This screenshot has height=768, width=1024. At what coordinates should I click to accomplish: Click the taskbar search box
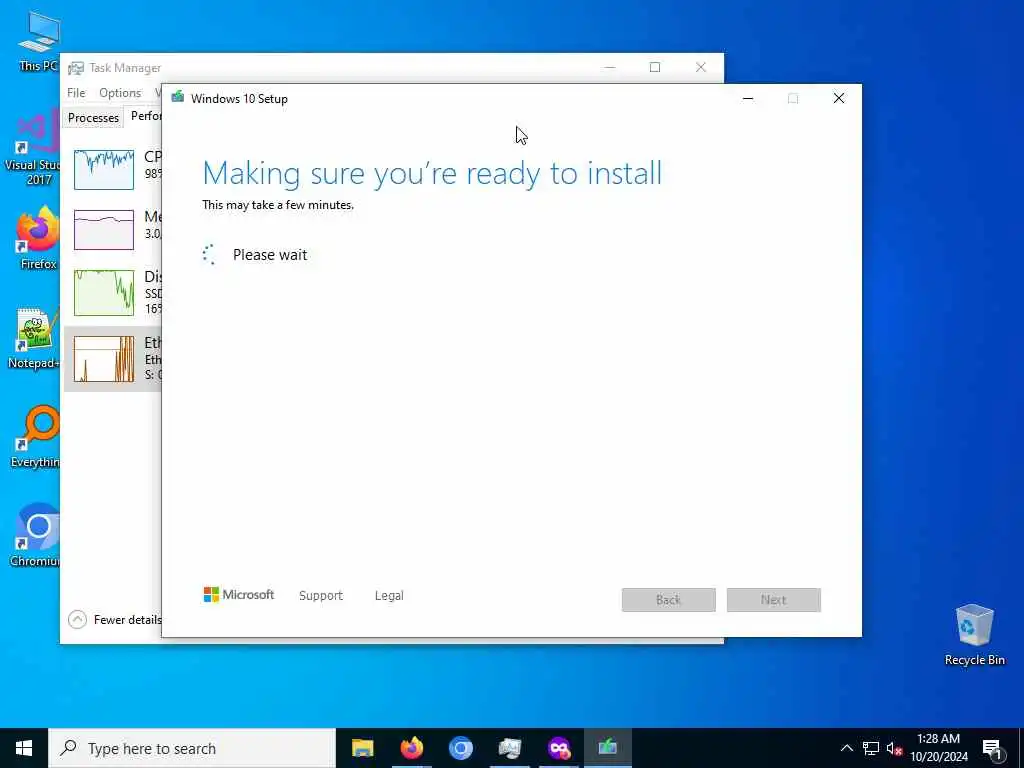[x=192, y=748]
